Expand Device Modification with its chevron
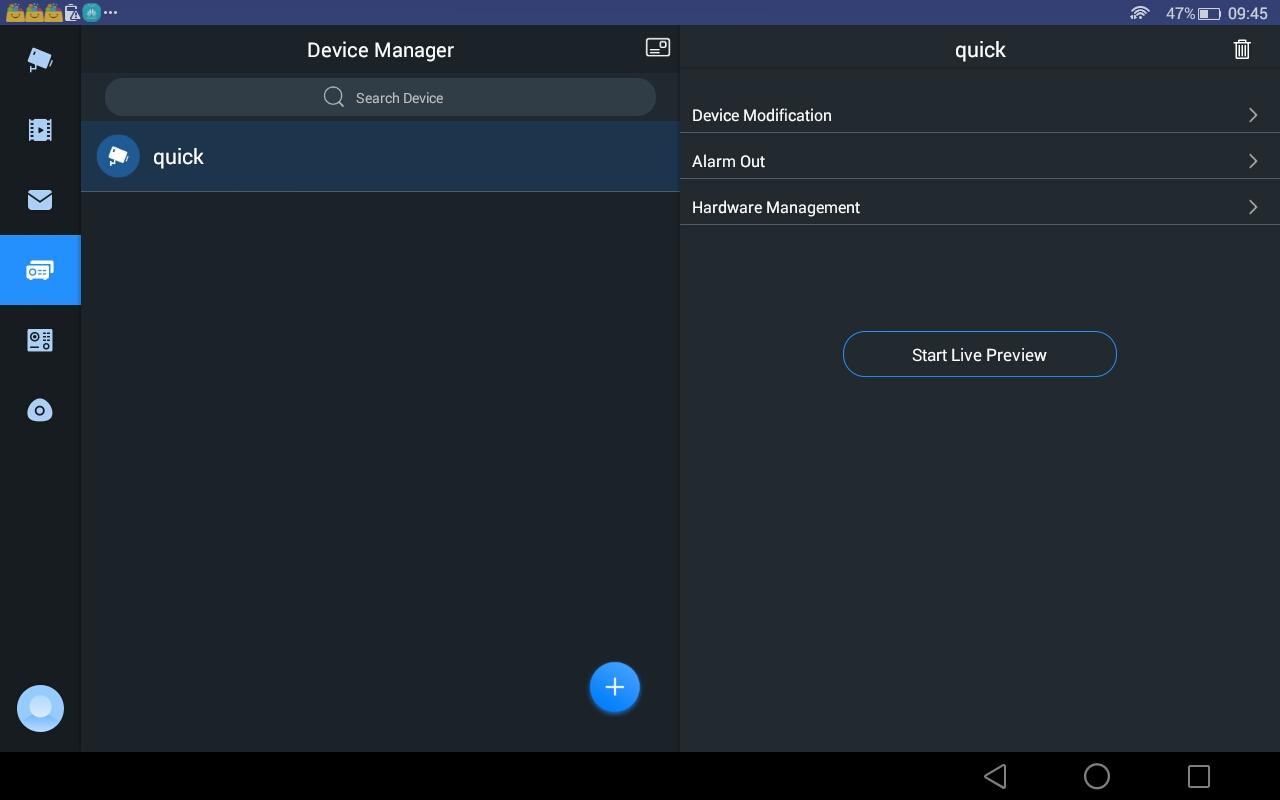 click(x=1253, y=115)
